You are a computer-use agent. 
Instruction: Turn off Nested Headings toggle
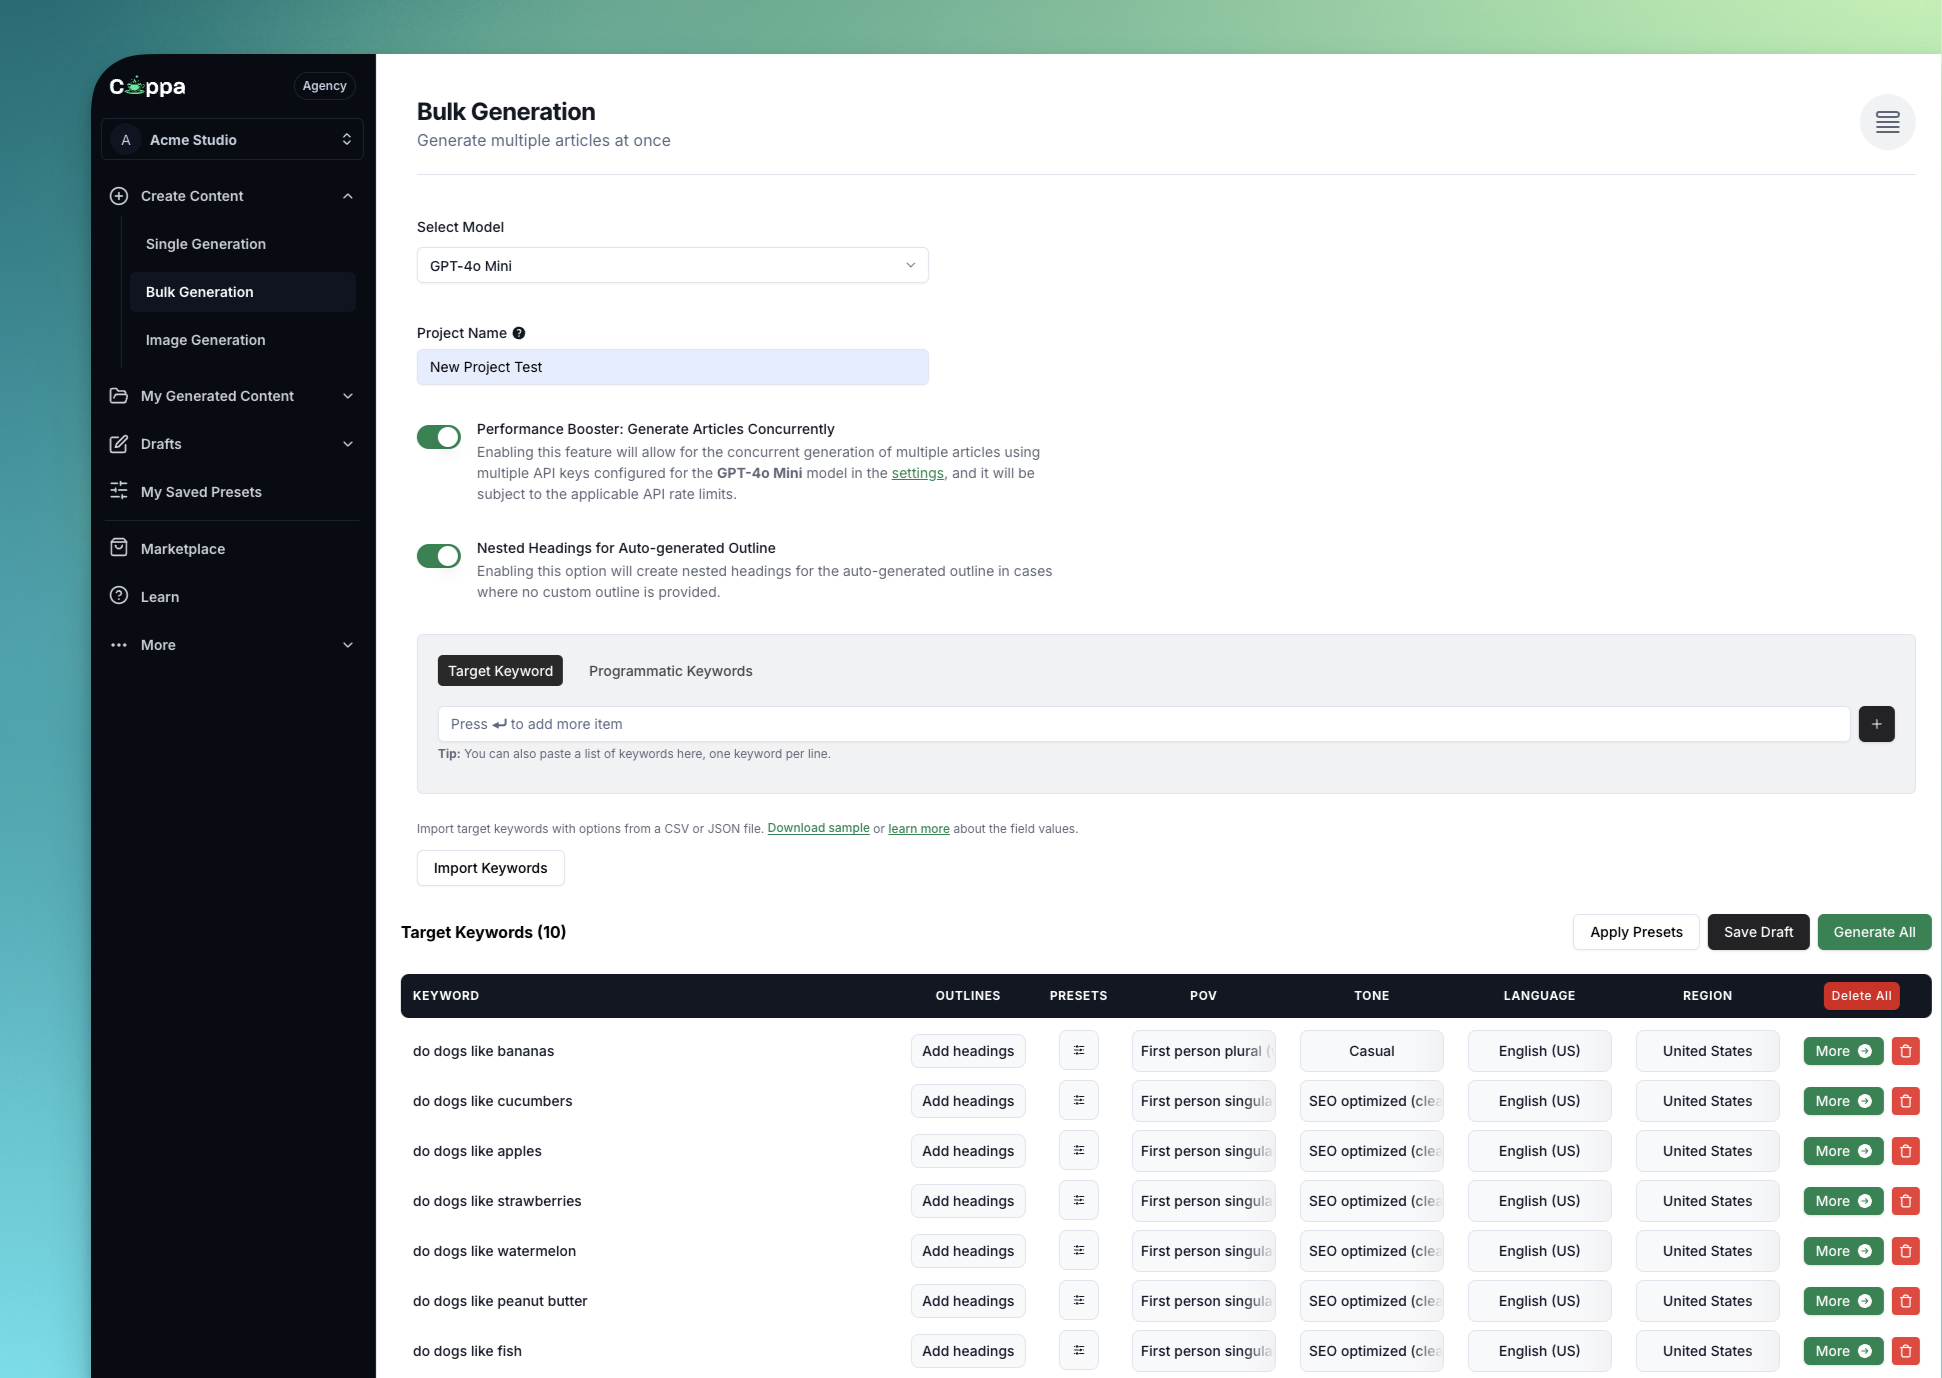(439, 556)
